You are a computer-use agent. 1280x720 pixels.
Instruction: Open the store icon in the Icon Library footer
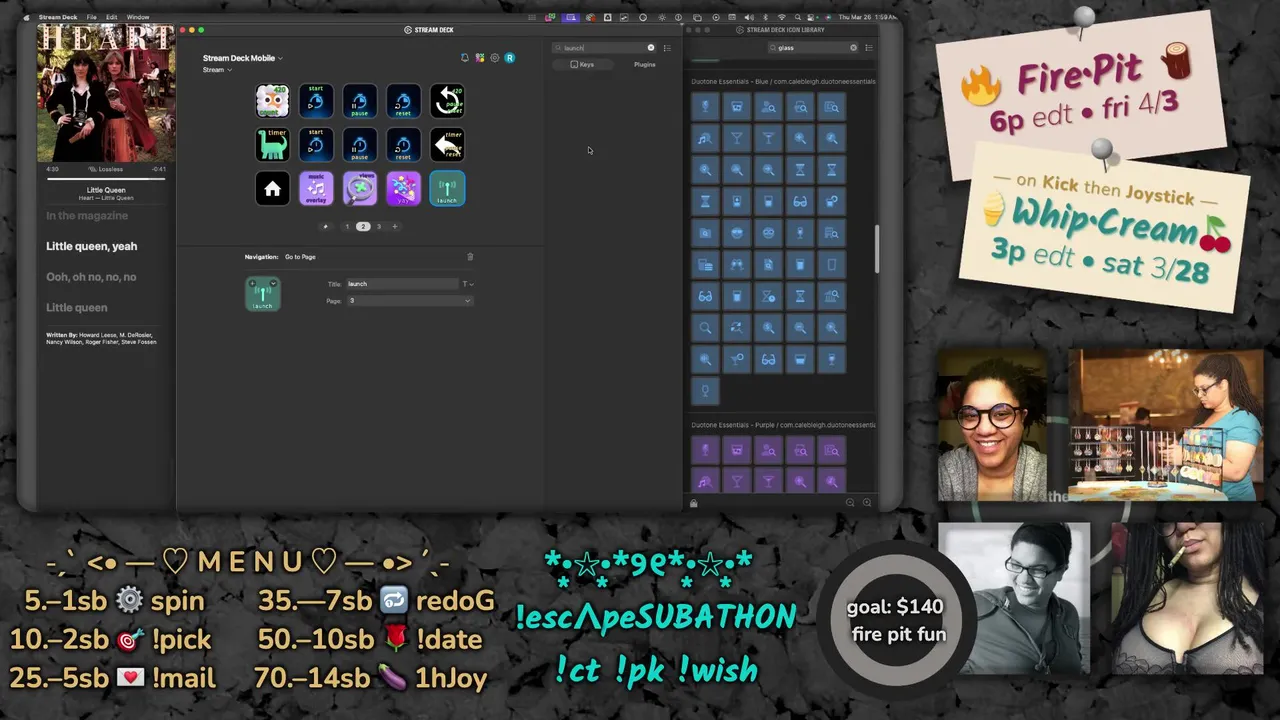point(694,503)
